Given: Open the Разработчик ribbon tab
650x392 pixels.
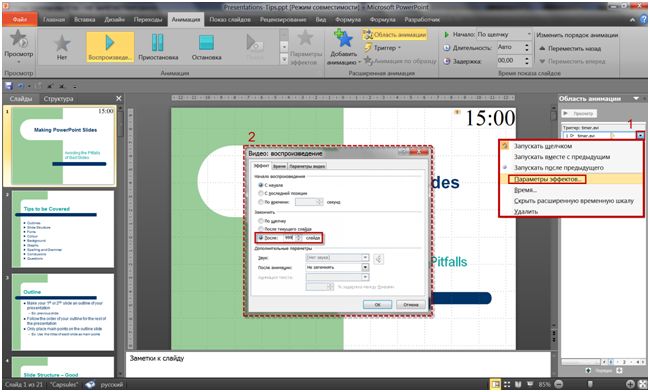Looking at the screenshot, I should pyautogui.click(x=422, y=19).
